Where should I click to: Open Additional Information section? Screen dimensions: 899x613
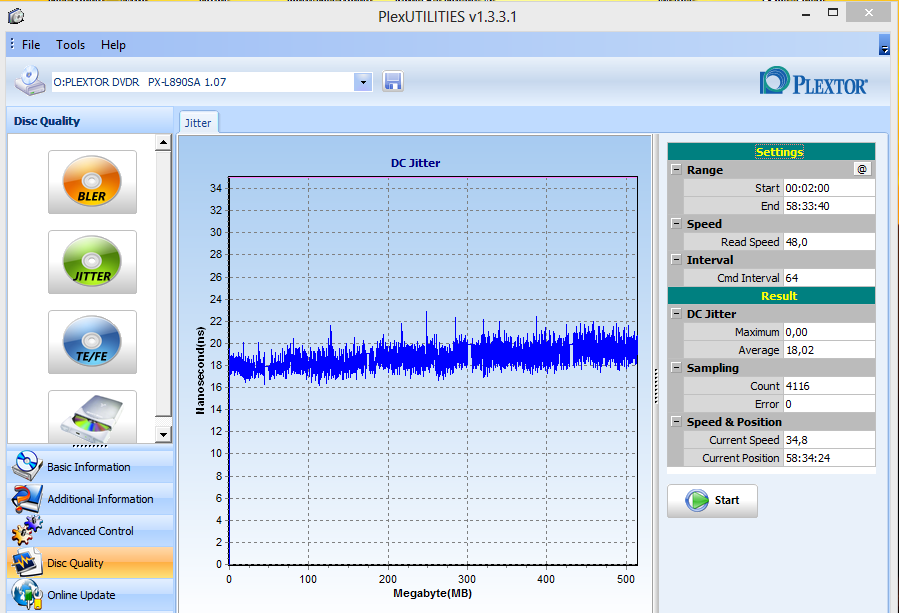click(x=90, y=498)
